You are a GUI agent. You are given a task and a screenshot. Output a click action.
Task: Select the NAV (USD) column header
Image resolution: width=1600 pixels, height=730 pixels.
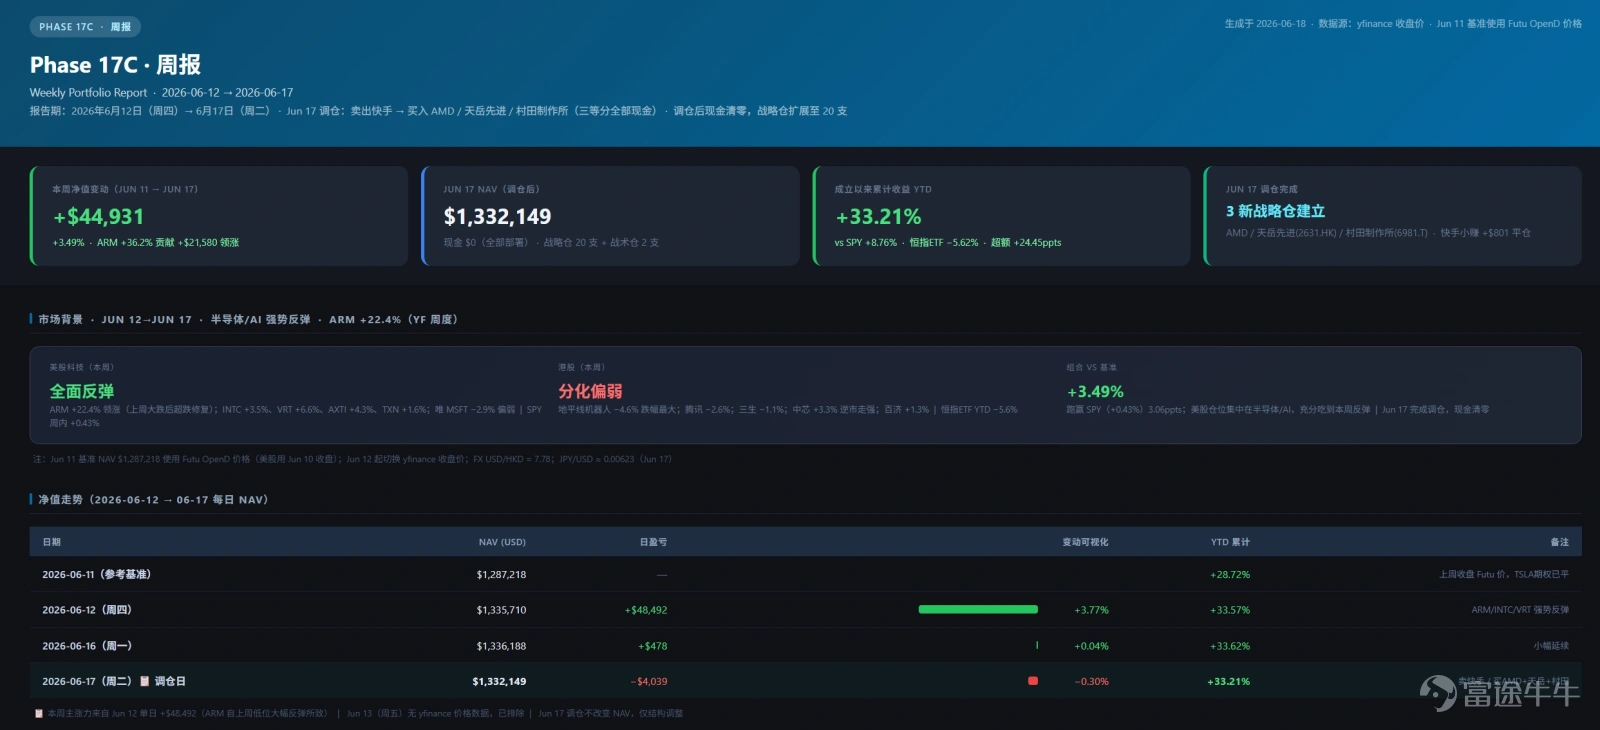(x=502, y=542)
